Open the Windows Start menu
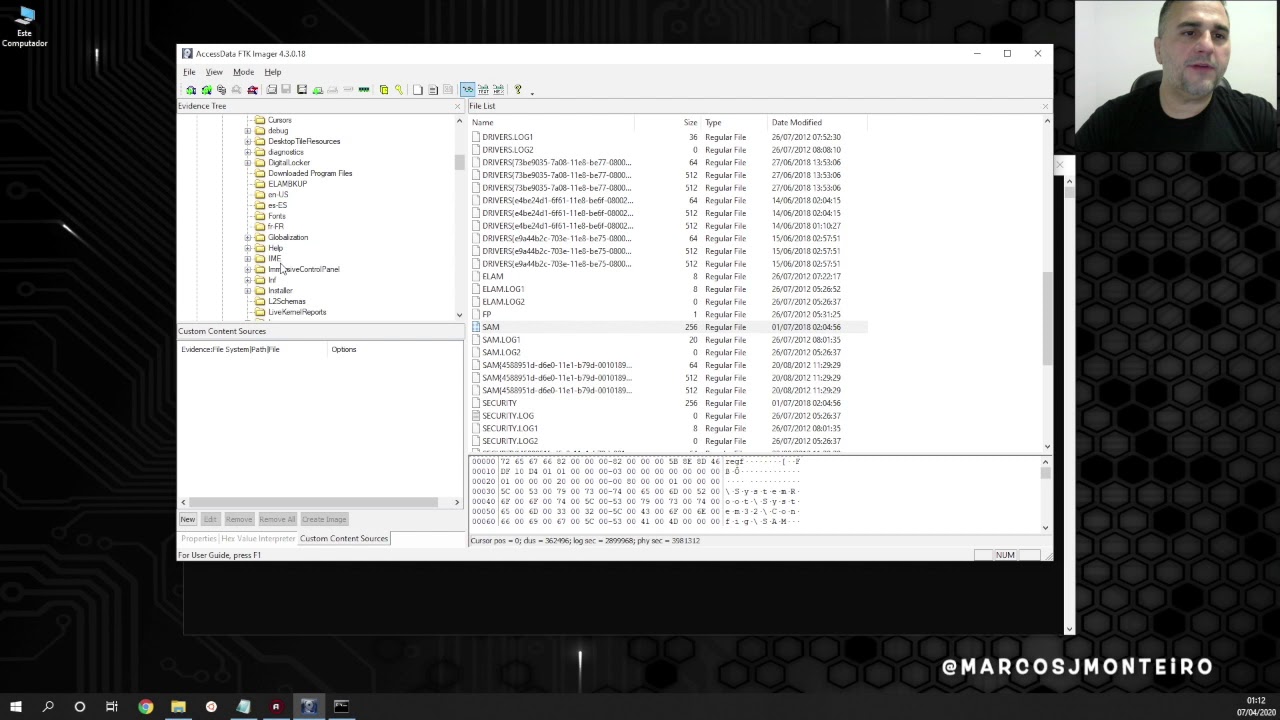Viewport: 1280px width, 720px height. (16, 707)
